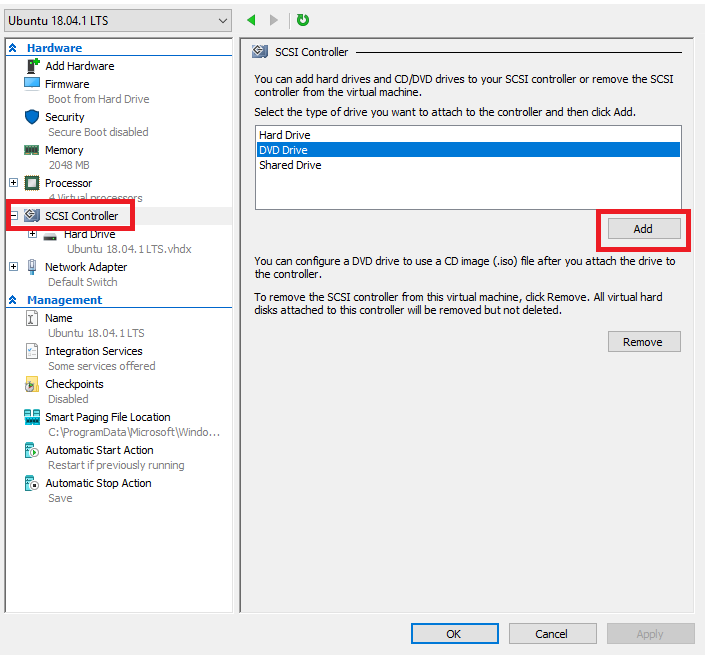
Task: Confirm settings with OK
Action: (454, 634)
